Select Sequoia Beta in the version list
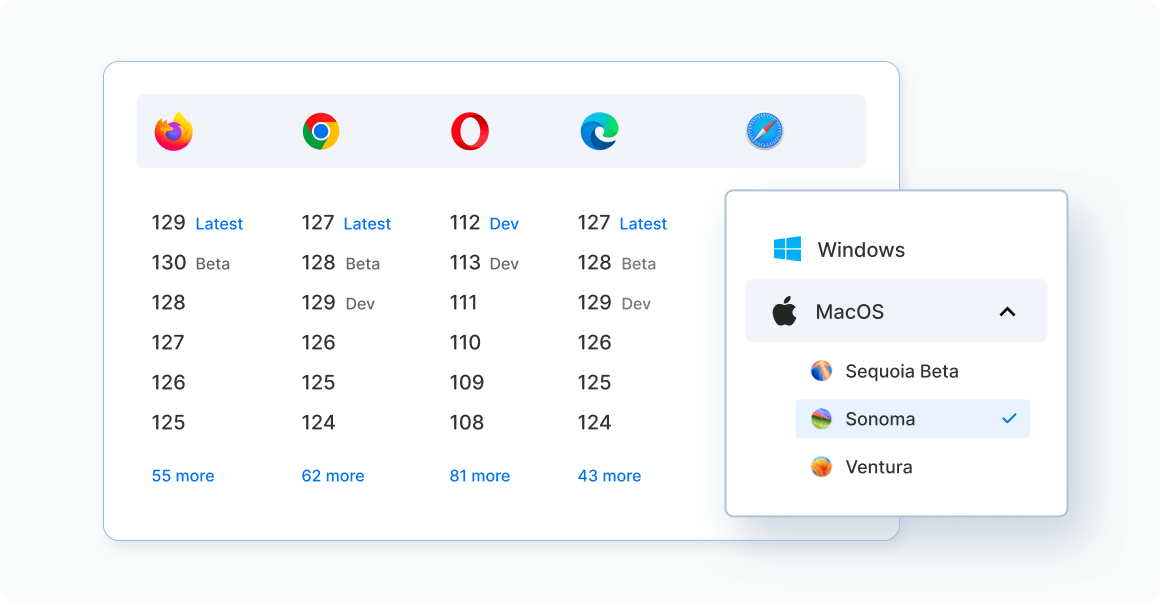This screenshot has height=614, width=1160. 903,370
